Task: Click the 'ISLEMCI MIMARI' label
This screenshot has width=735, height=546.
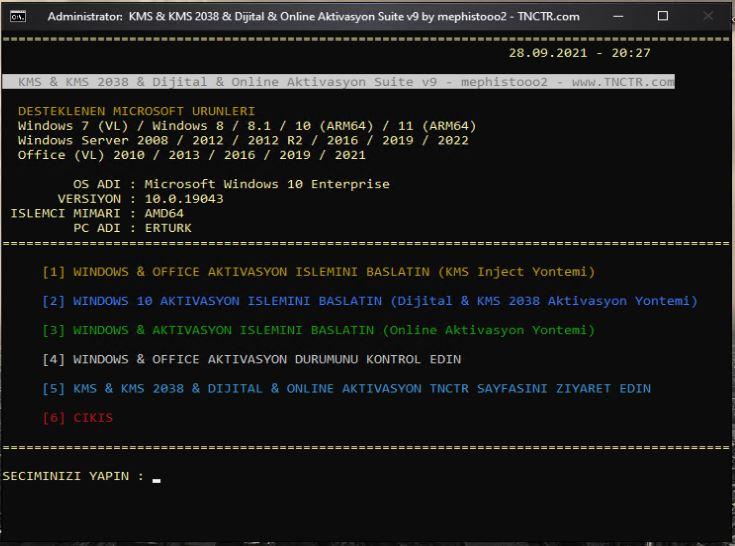Action: pos(66,213)
